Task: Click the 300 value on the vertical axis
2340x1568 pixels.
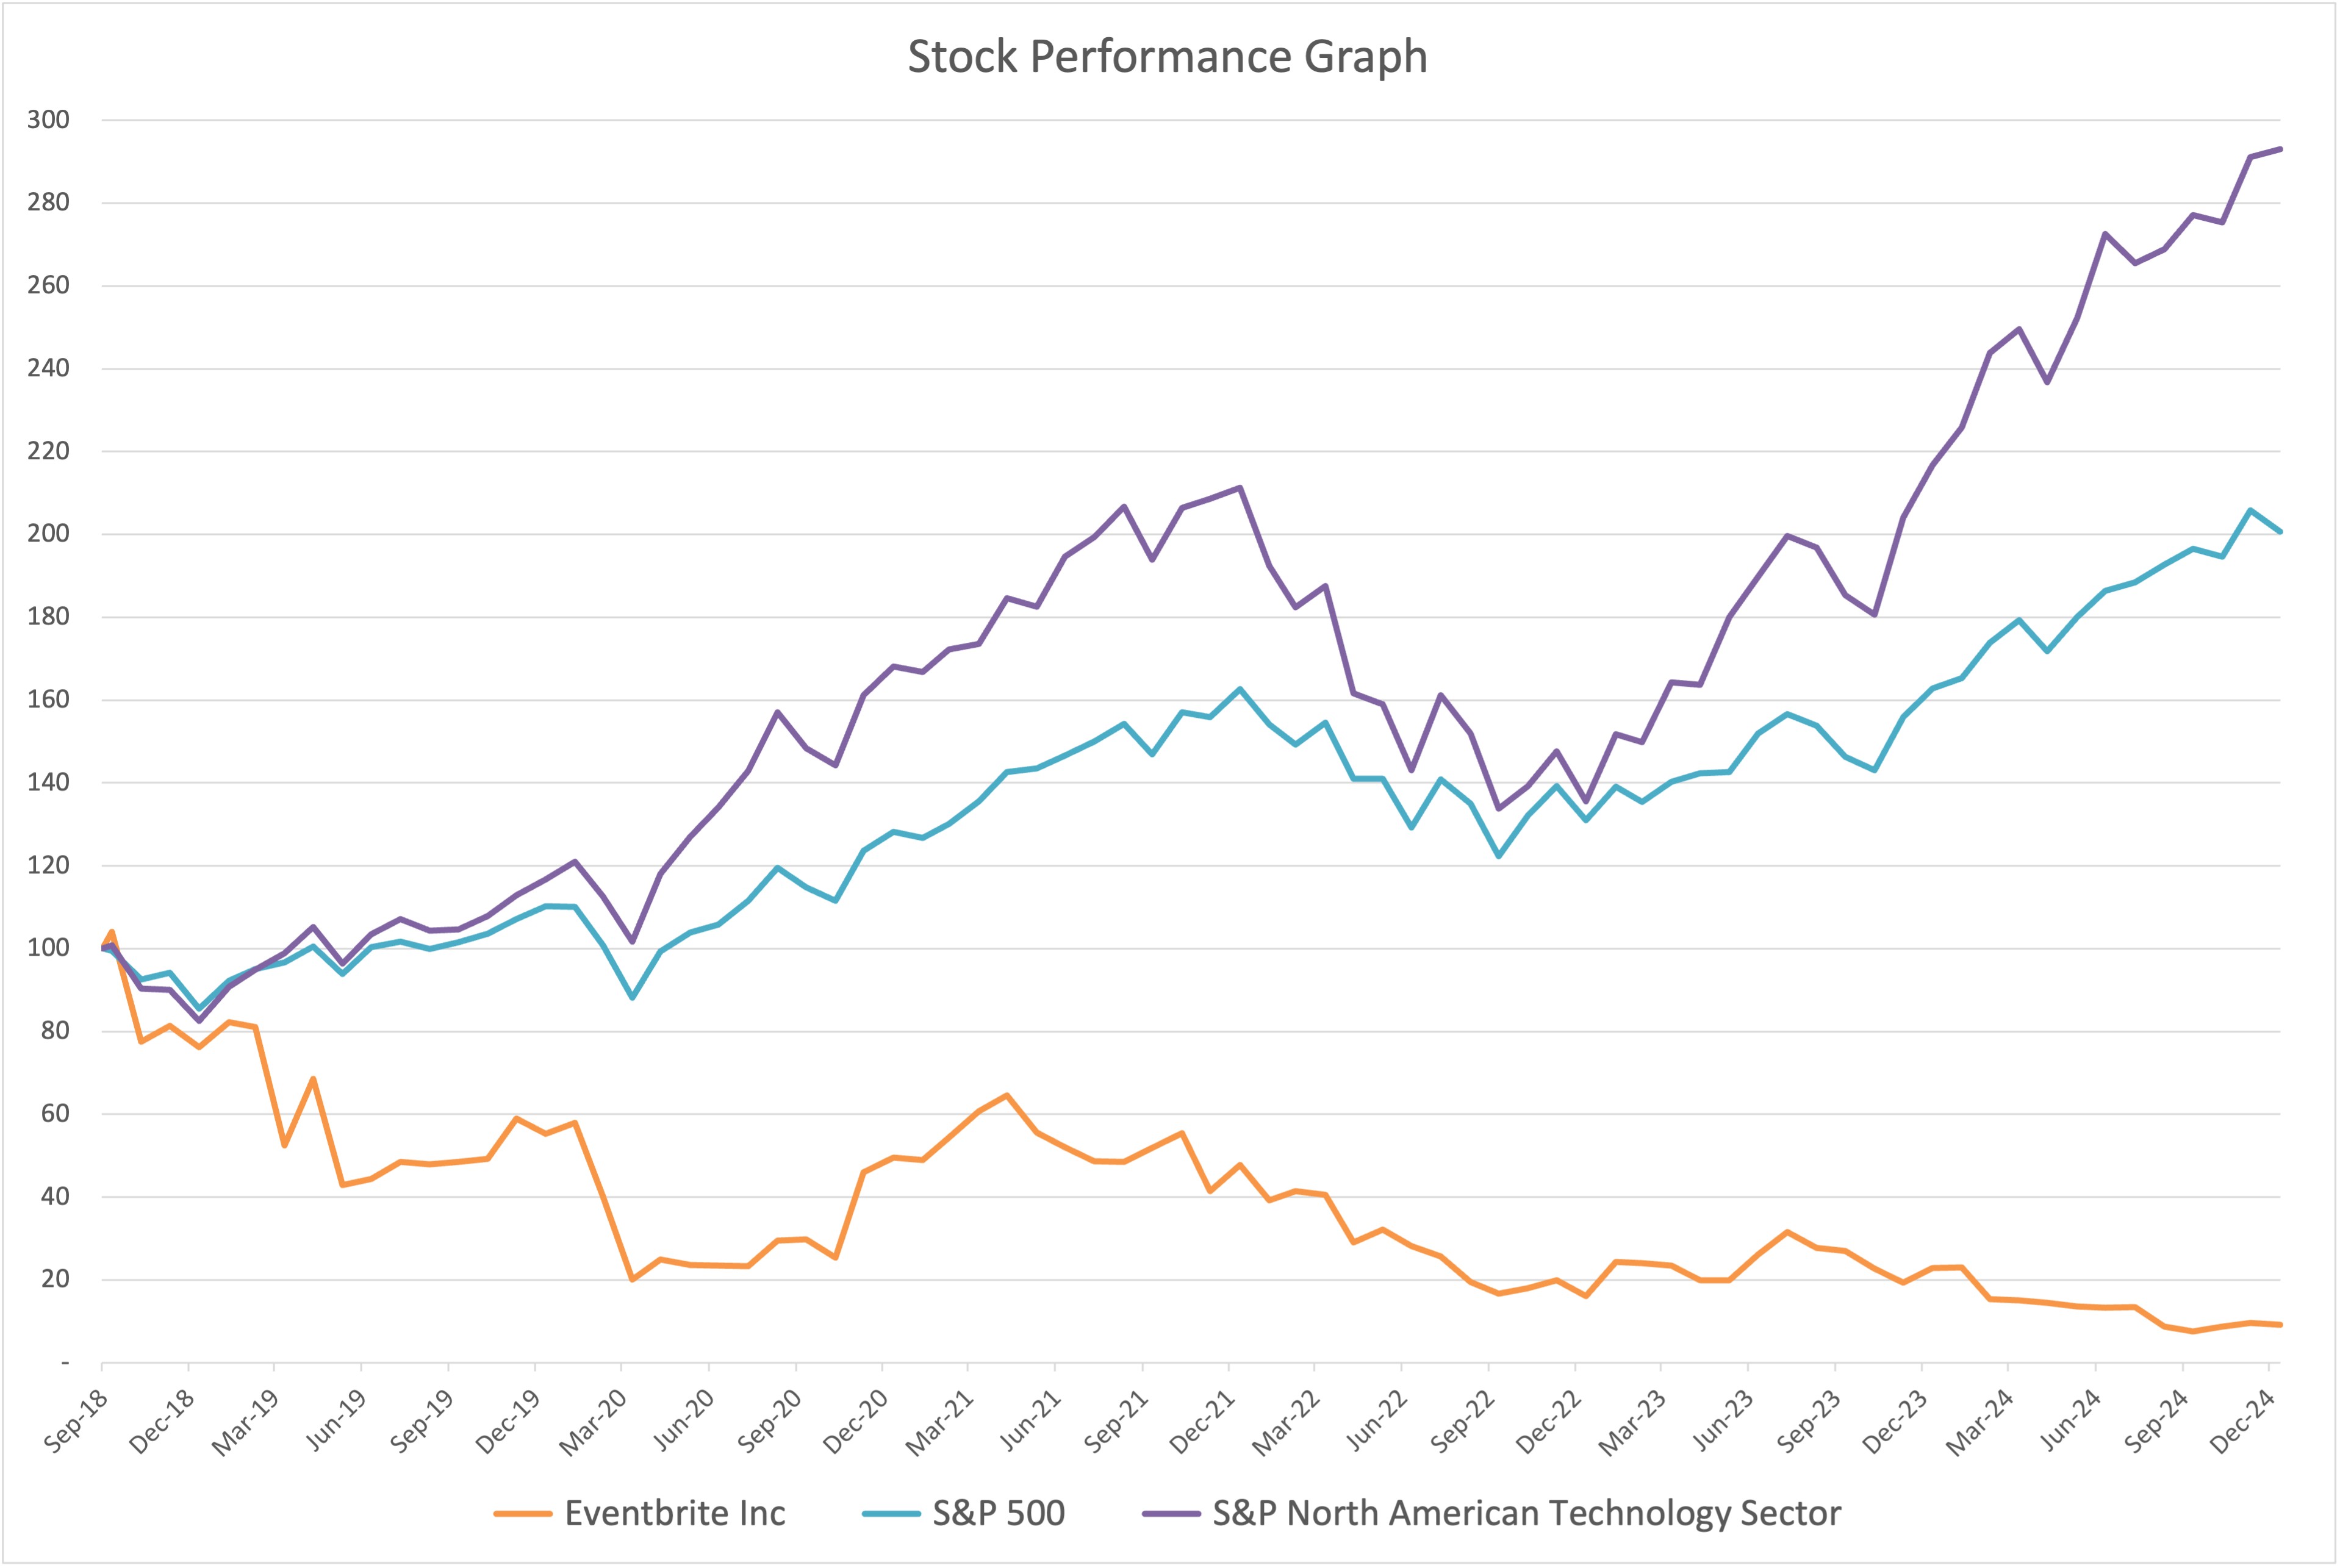Action: [x=48, y=120]
